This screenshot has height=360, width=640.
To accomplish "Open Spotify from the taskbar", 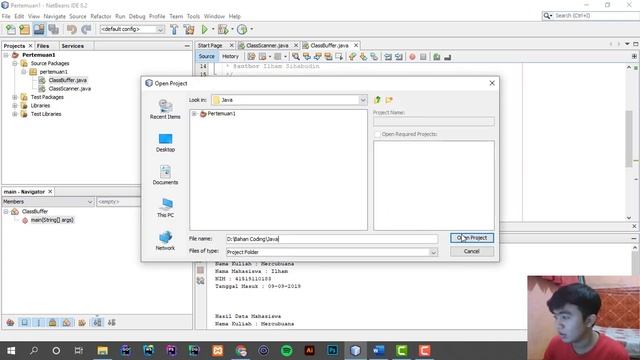I will 287,351.
